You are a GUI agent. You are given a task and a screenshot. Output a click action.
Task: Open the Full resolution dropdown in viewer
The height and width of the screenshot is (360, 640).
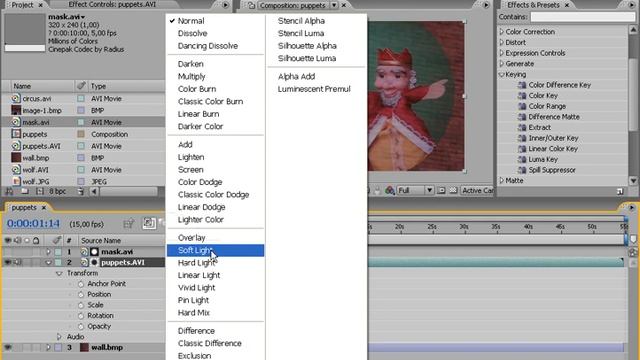pyautogui.click(x=415, y=191)
